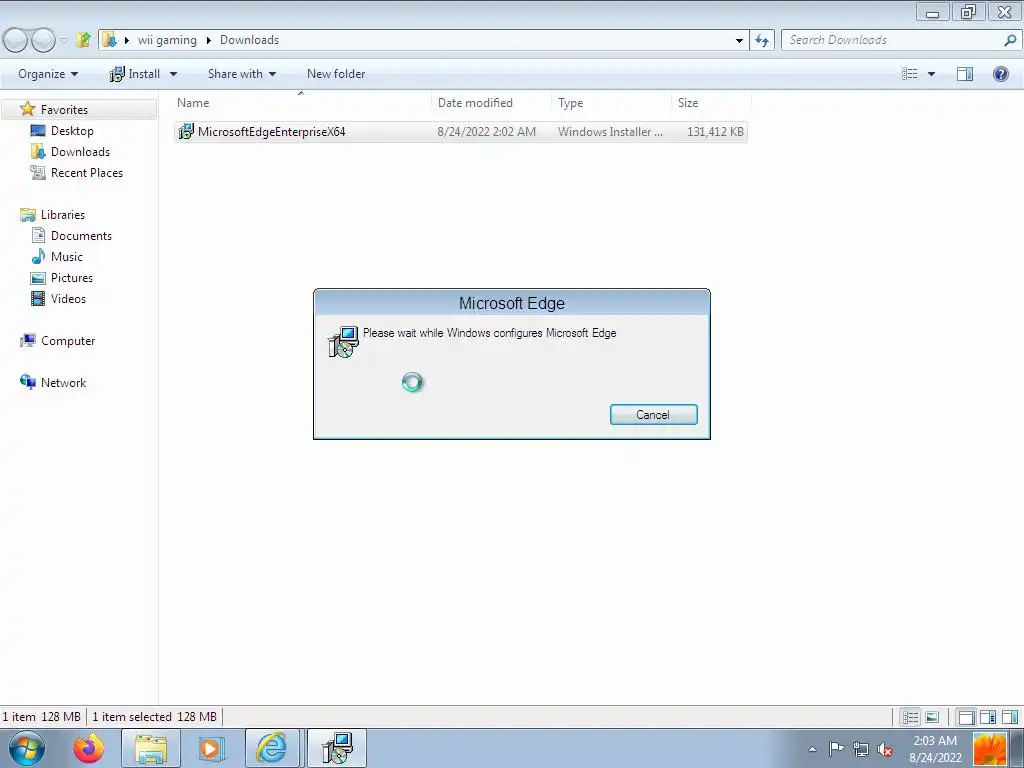
Task: Open the Organize menu
Action: (48, 74)
